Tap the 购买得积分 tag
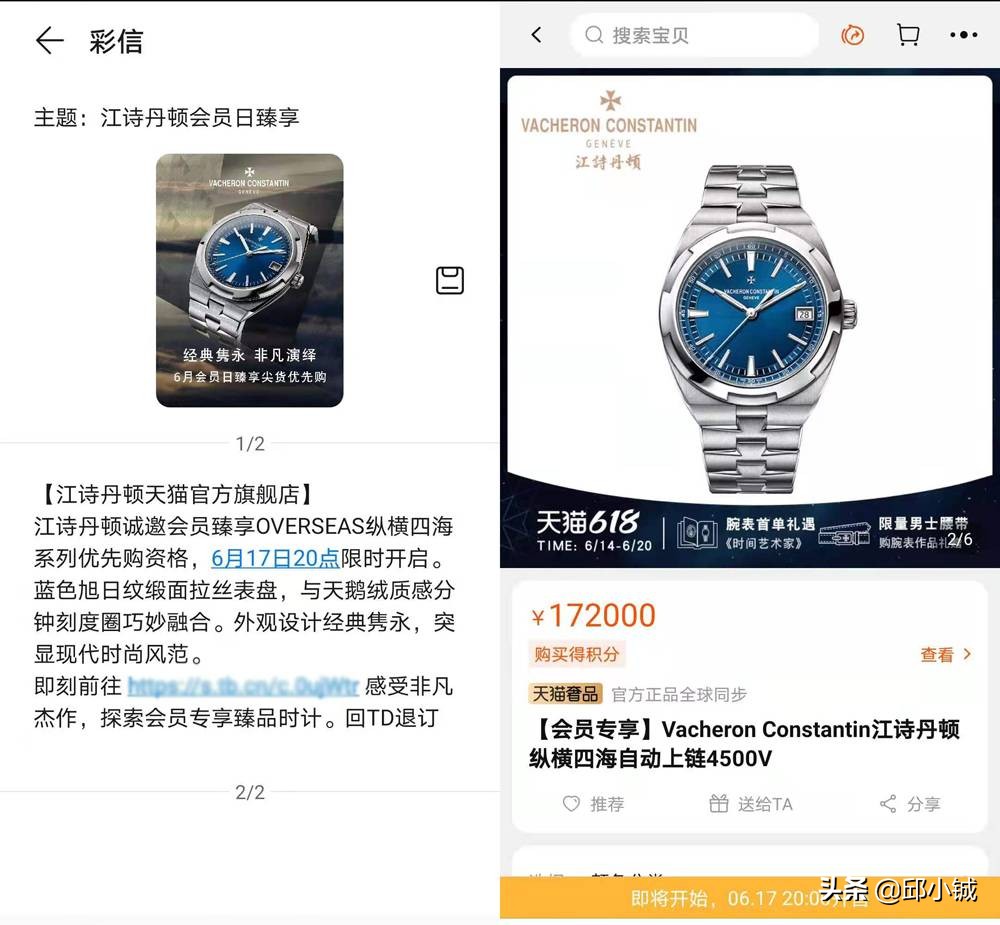The height and width of the screenshot is (925, 1000). click(x=577, y=654)
